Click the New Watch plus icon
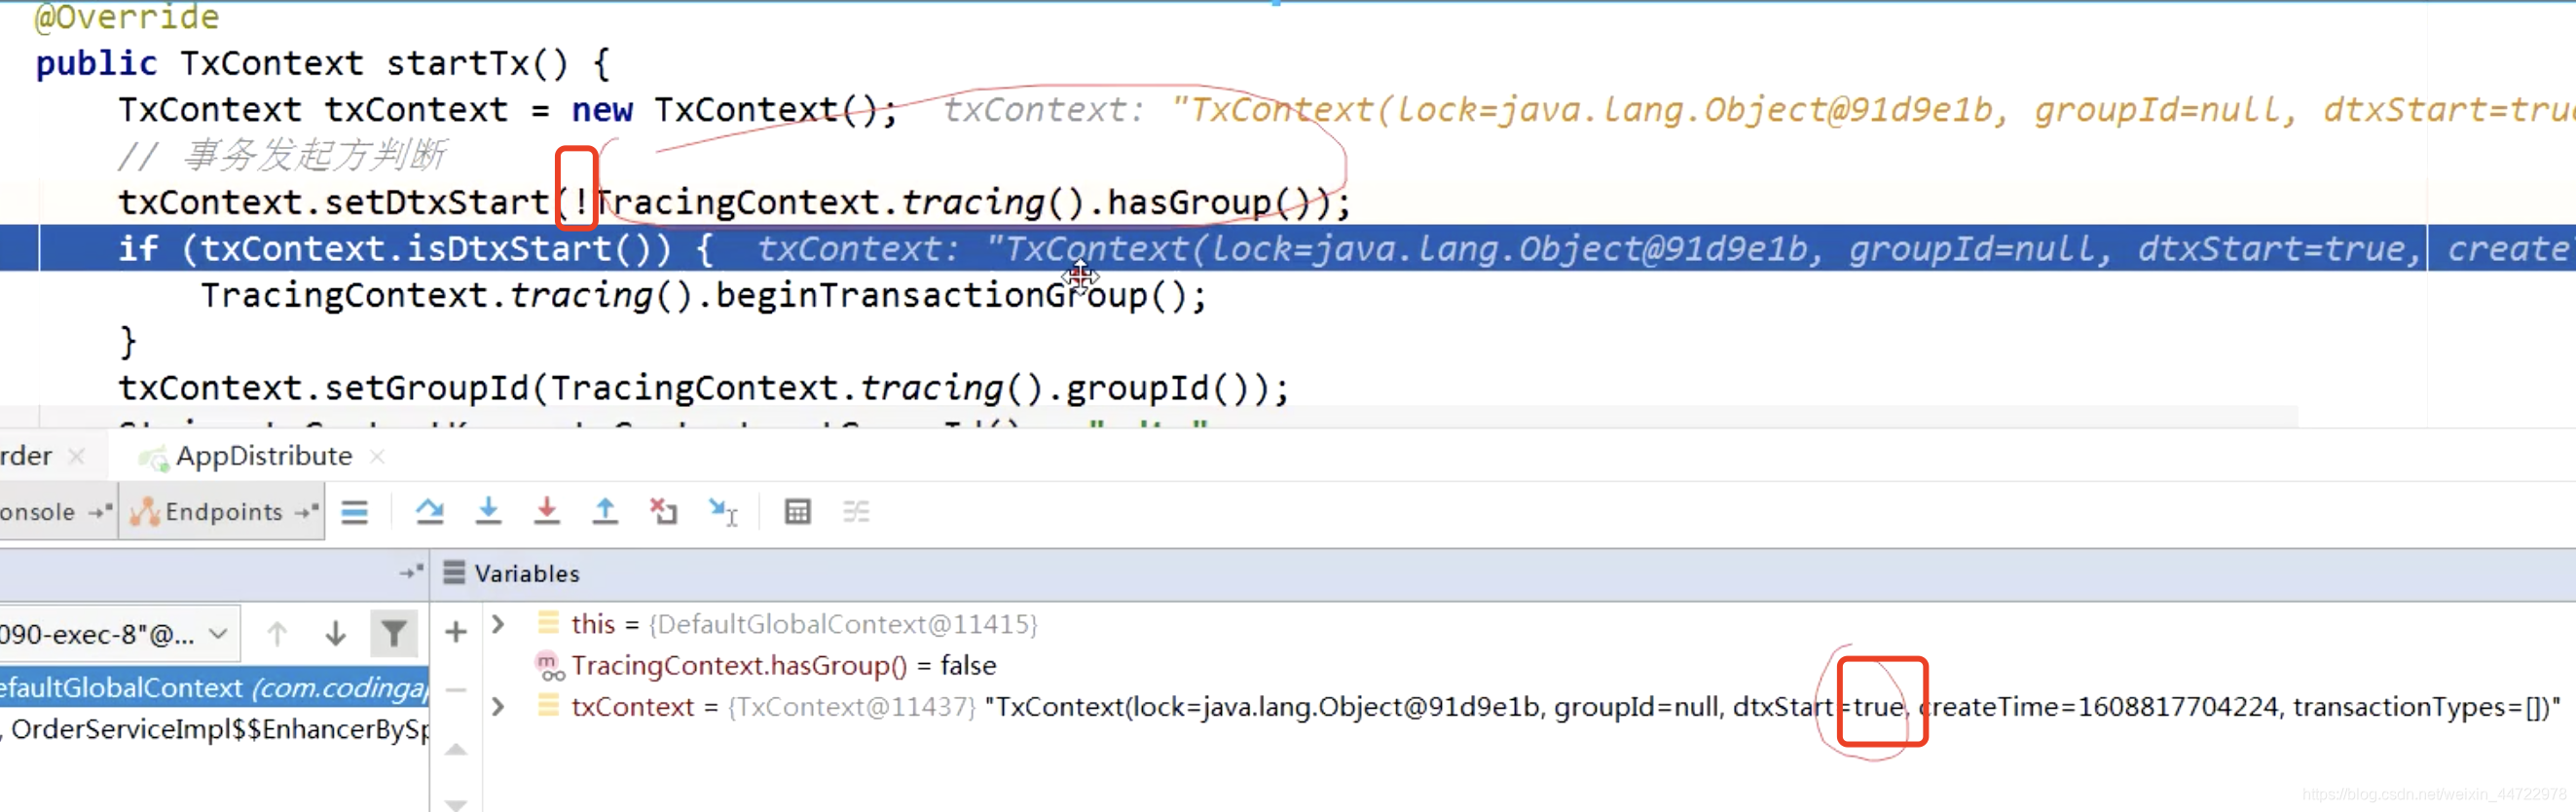The width and height of the screenshot is (2576, 812). point(456,632)
